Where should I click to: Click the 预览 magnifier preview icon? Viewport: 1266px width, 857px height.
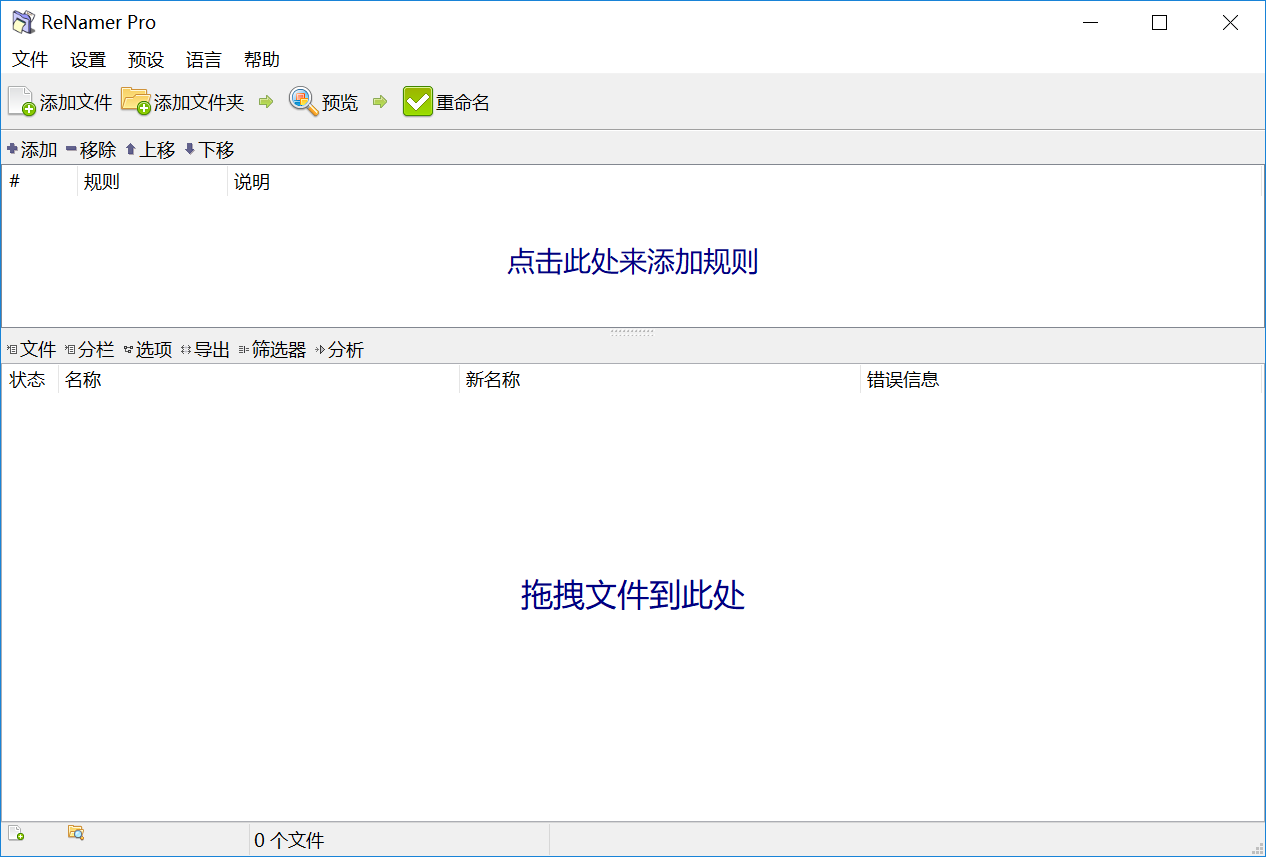click(302, 100)
